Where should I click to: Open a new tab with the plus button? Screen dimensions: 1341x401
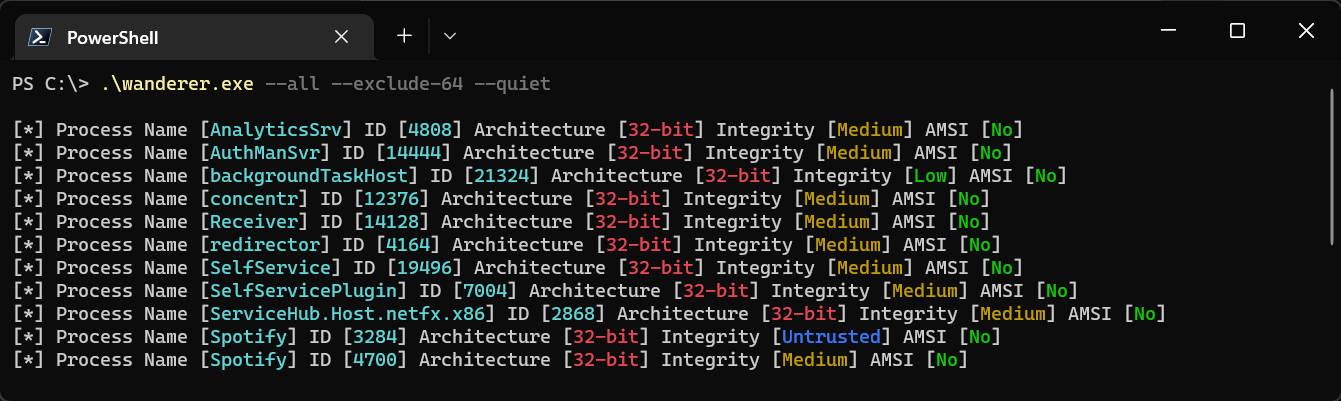pyautogui.click(x=404, y=35)
